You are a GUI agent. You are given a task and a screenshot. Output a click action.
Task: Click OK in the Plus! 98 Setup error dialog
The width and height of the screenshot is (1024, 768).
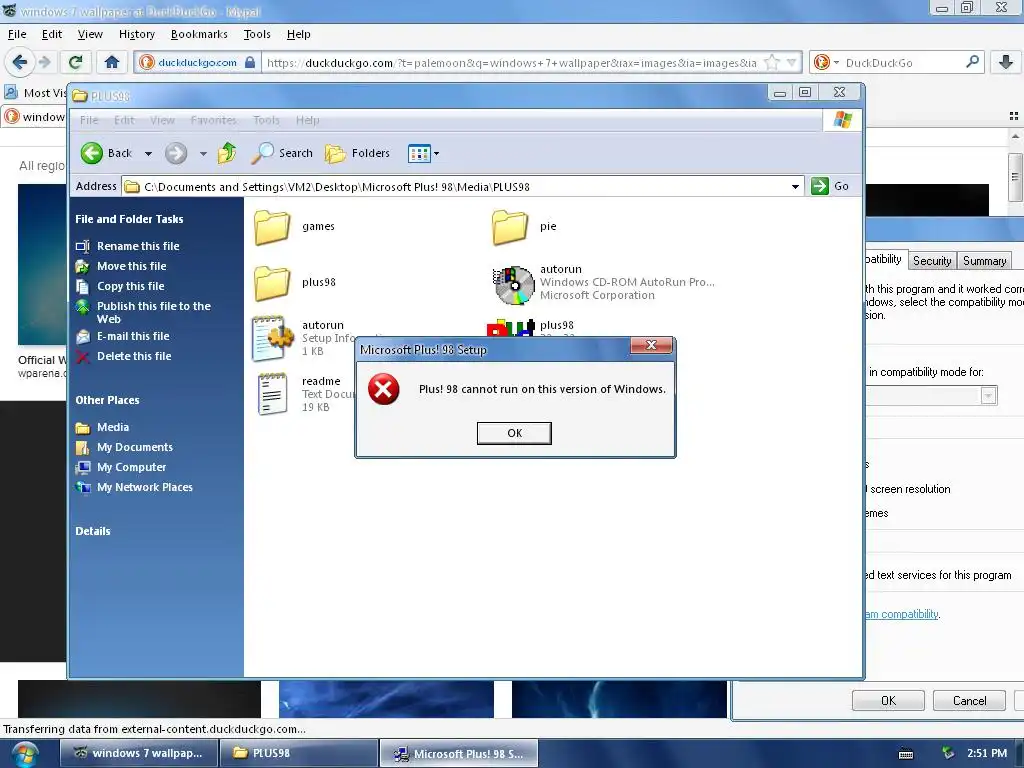[x=514, y=433]
